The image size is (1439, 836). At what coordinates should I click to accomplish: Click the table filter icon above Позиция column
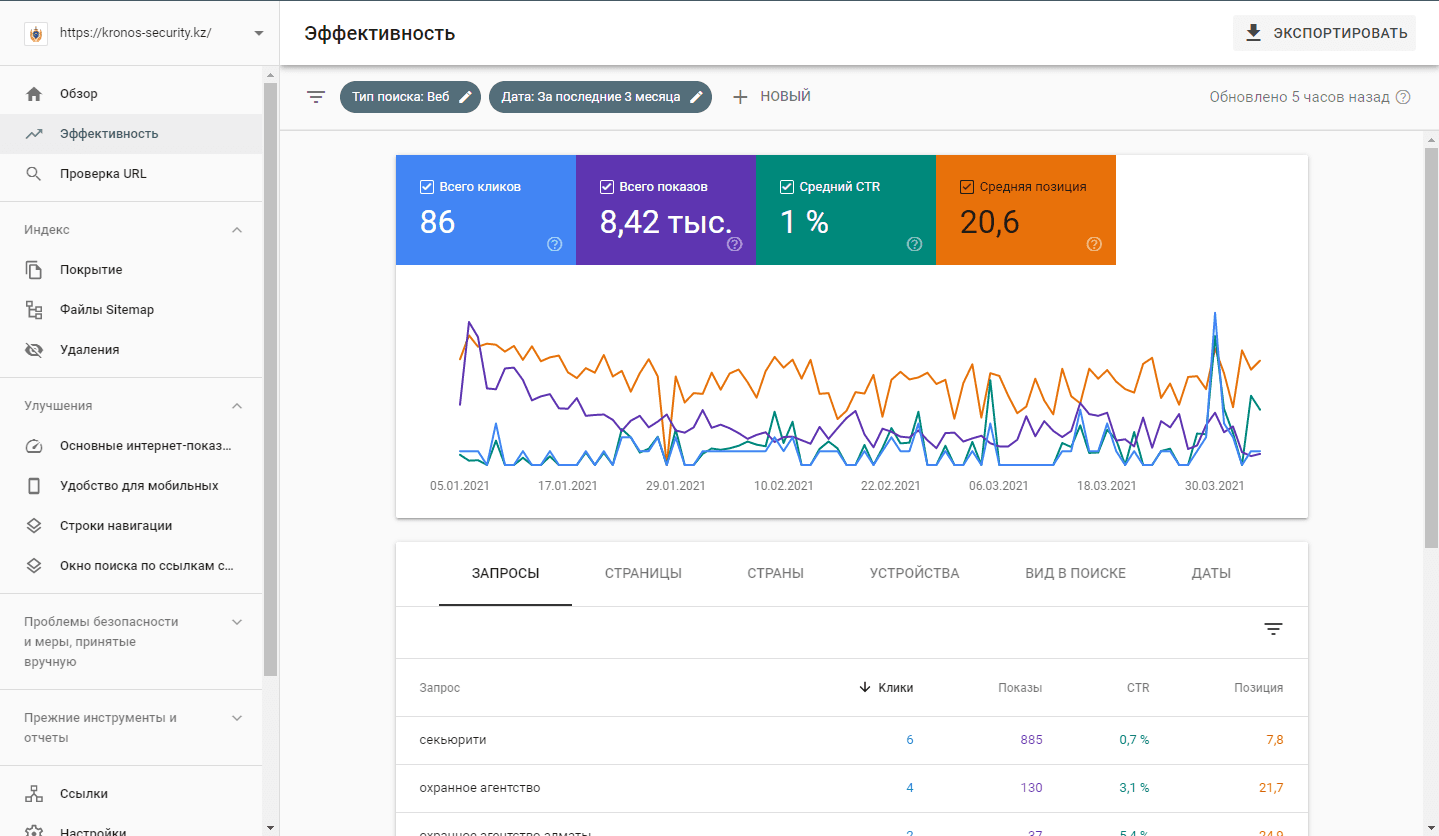tap(1273, 629)
